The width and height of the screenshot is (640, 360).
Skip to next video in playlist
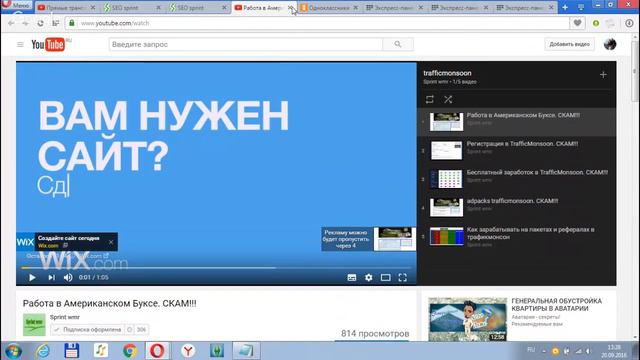tap(51, 278)
